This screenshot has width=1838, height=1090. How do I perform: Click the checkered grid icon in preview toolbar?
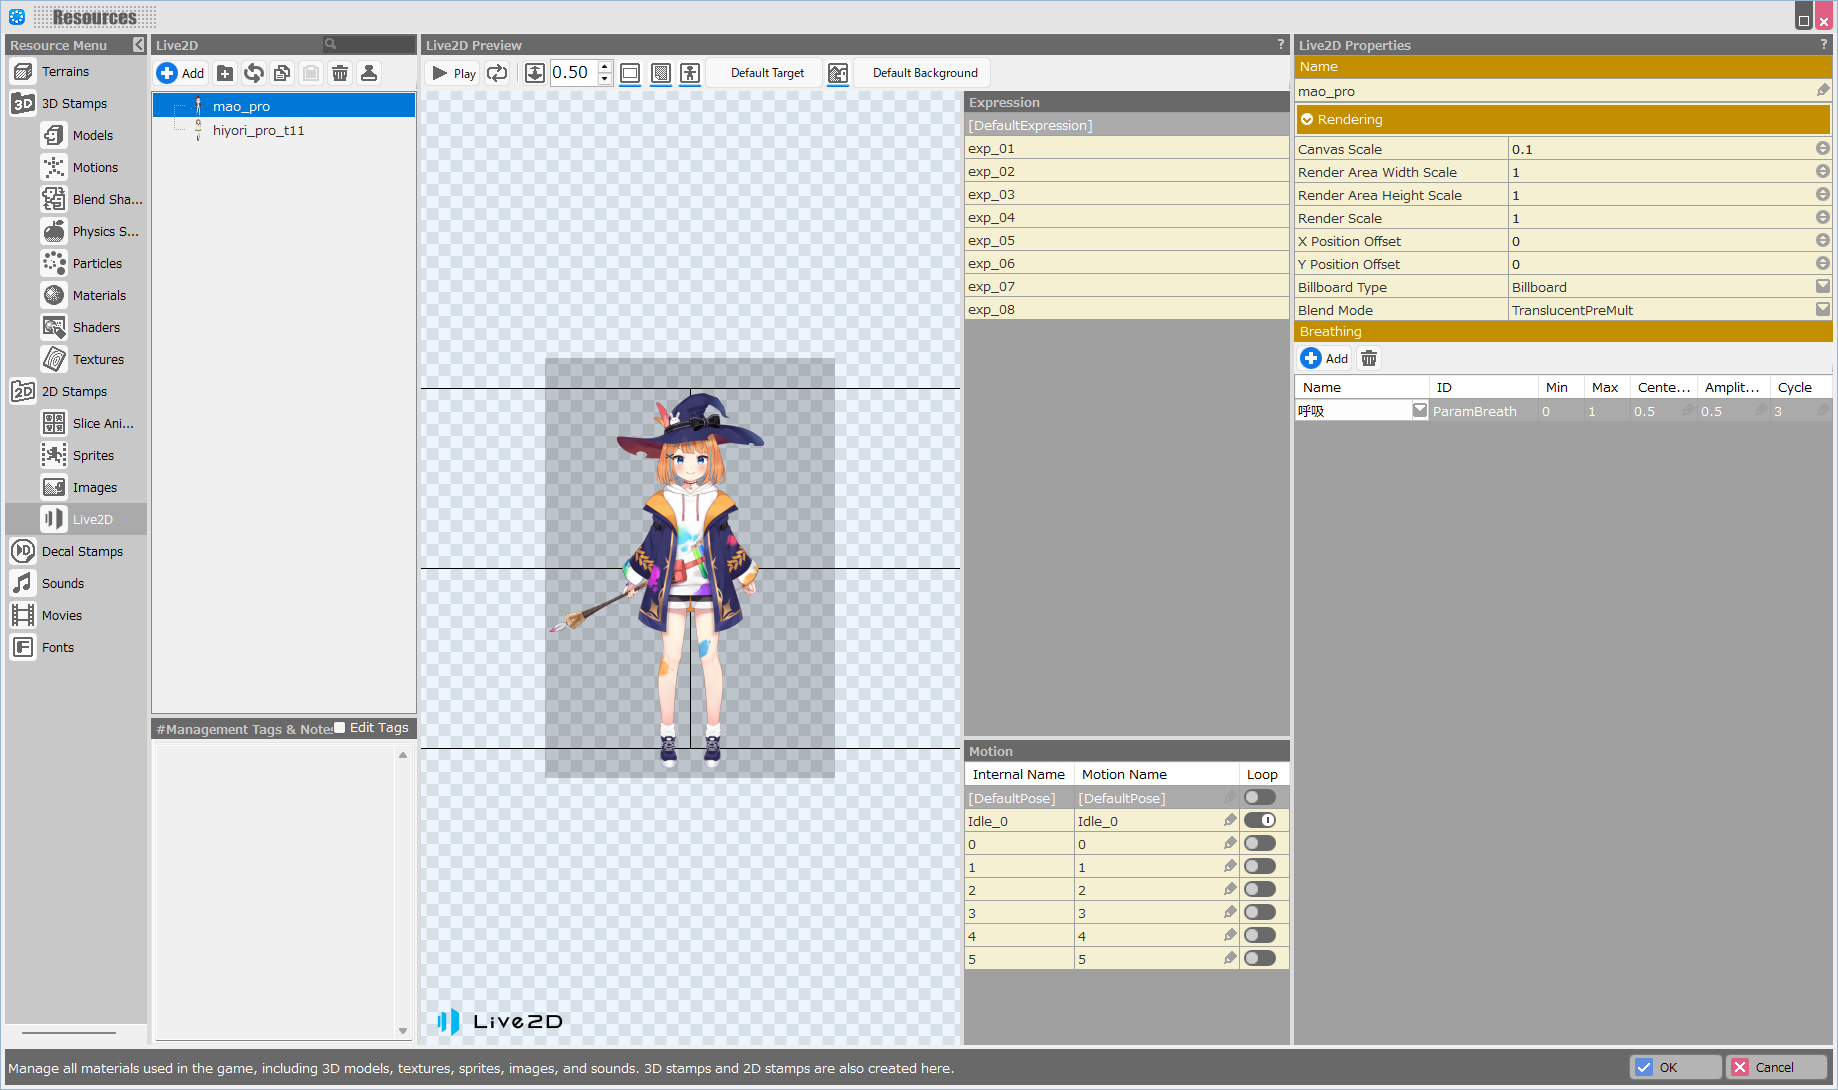pos(661,73)
